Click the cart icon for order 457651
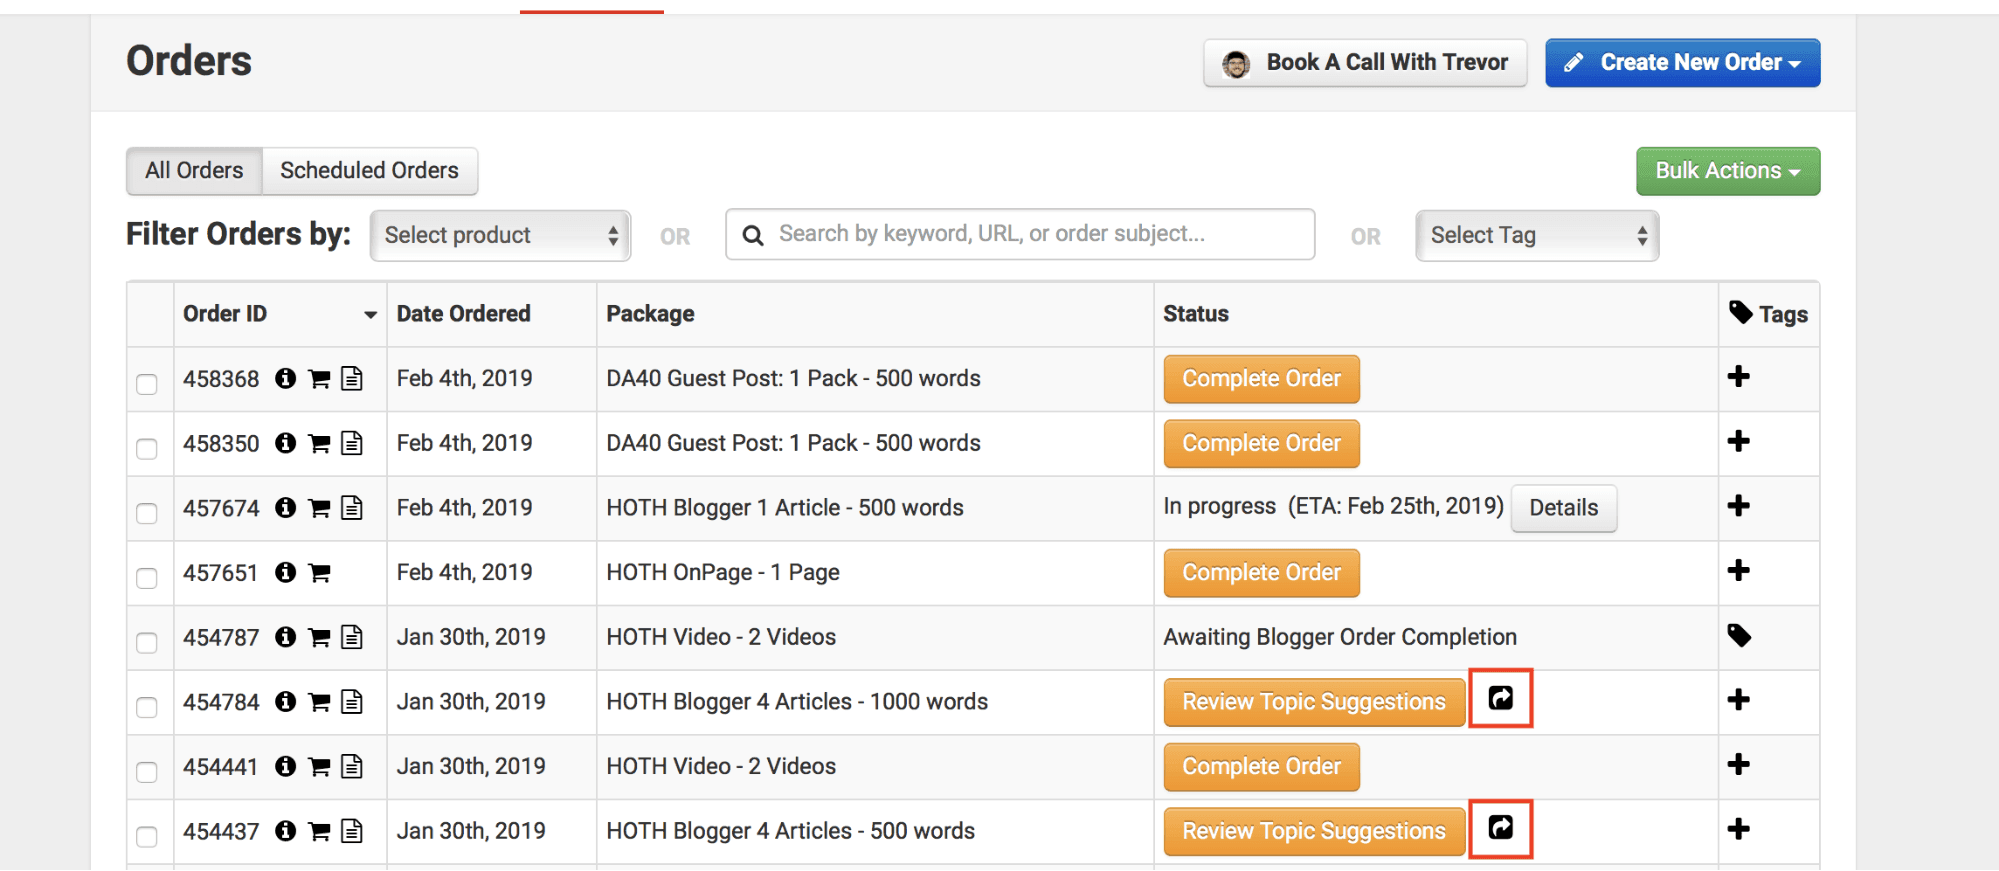This screenshot has height=871, width=1999. [x=319, y=573]
